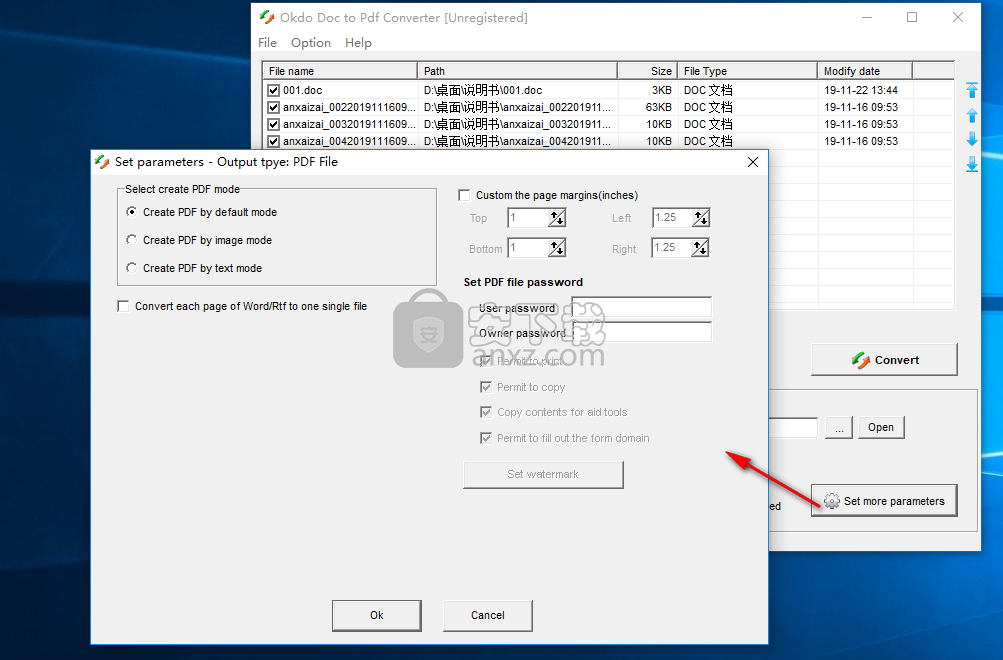Select Create PDF by image mode
The width and height of the screenshot is (1003, 660).
tap(132, 240)
